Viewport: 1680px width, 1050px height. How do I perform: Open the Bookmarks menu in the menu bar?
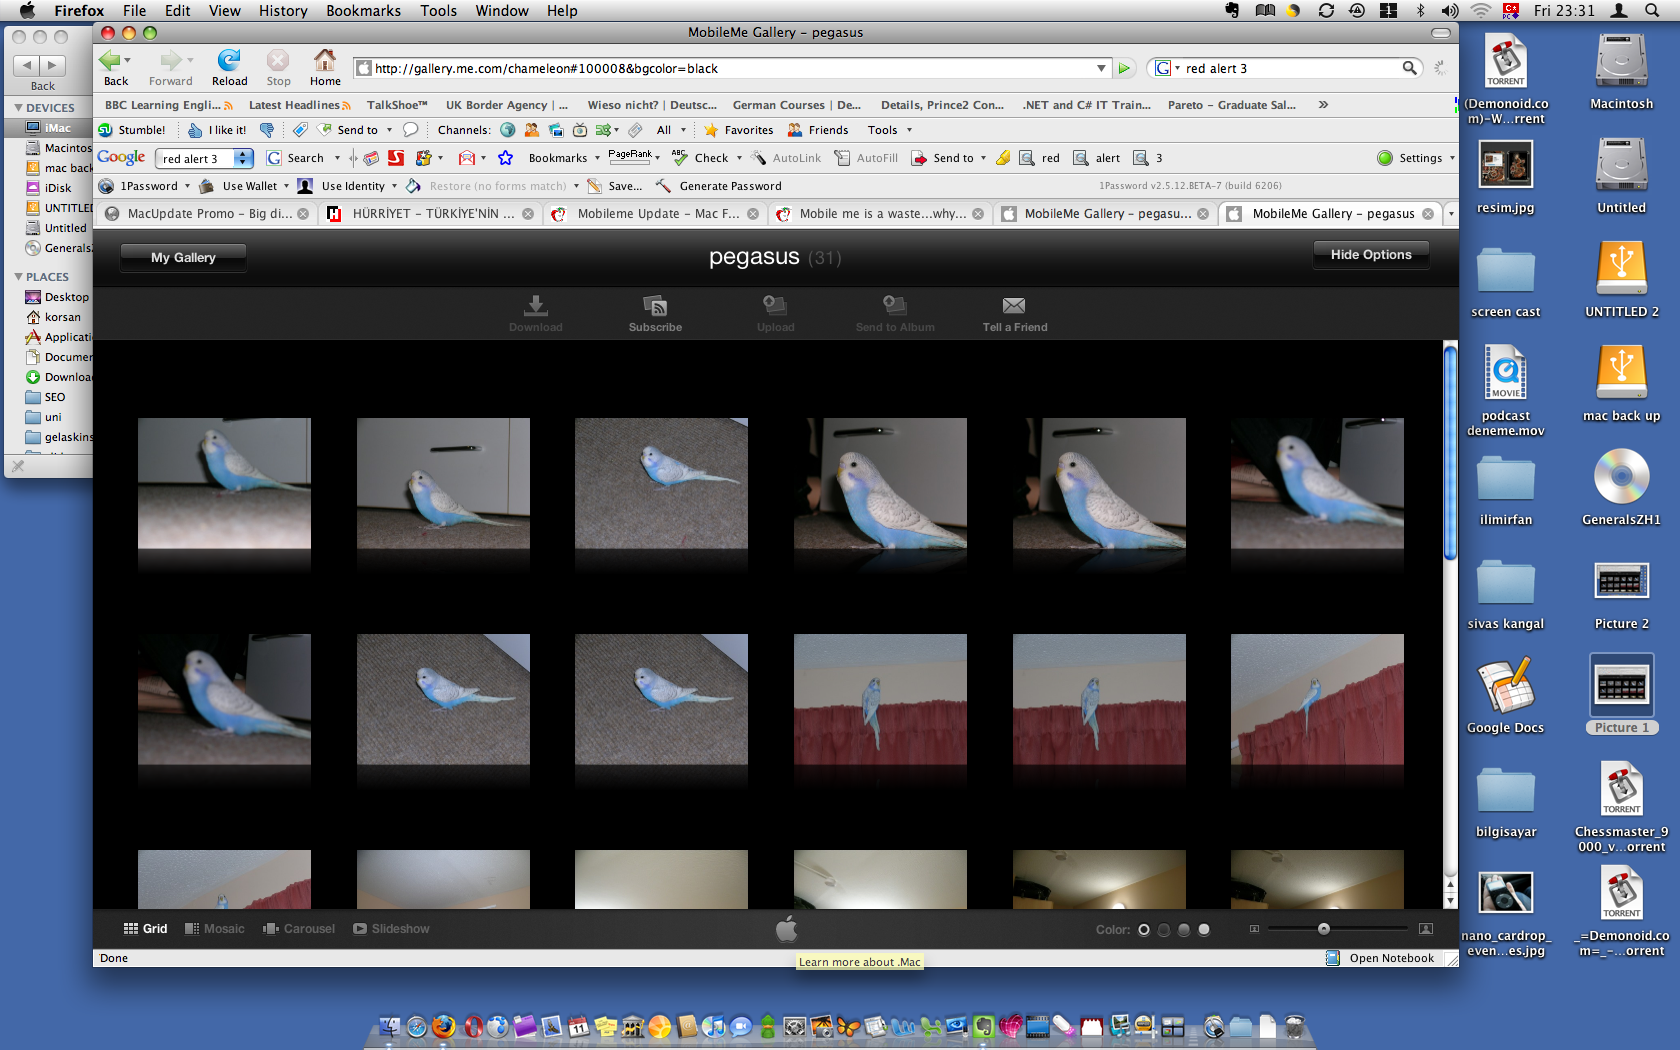[363, 11]
